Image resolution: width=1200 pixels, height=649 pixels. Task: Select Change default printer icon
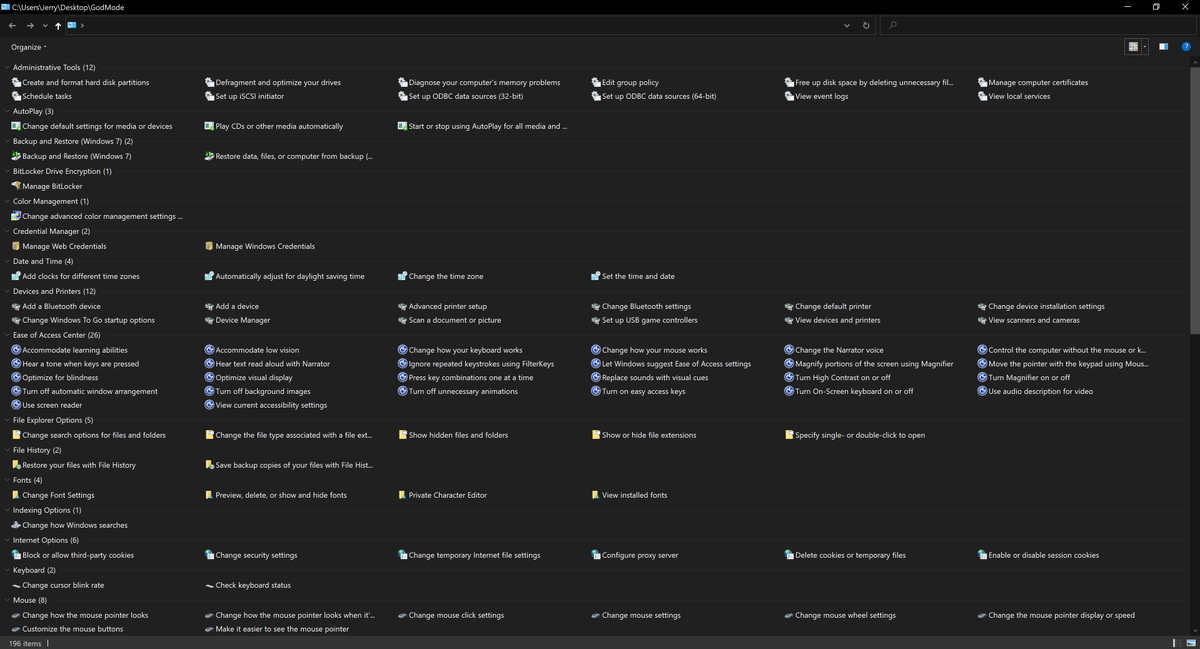pos(789,307)
